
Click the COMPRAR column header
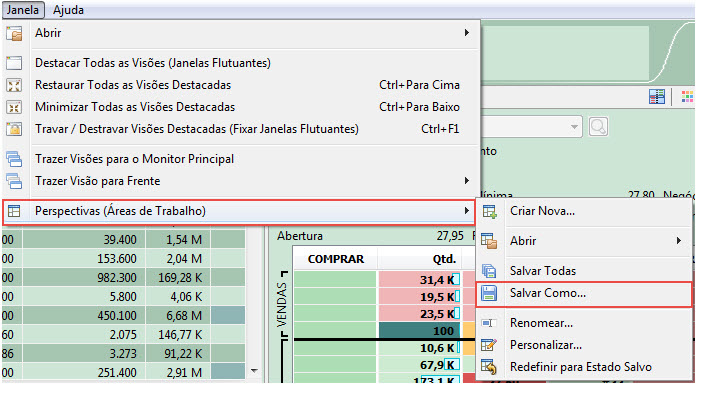tap(335, 259)
